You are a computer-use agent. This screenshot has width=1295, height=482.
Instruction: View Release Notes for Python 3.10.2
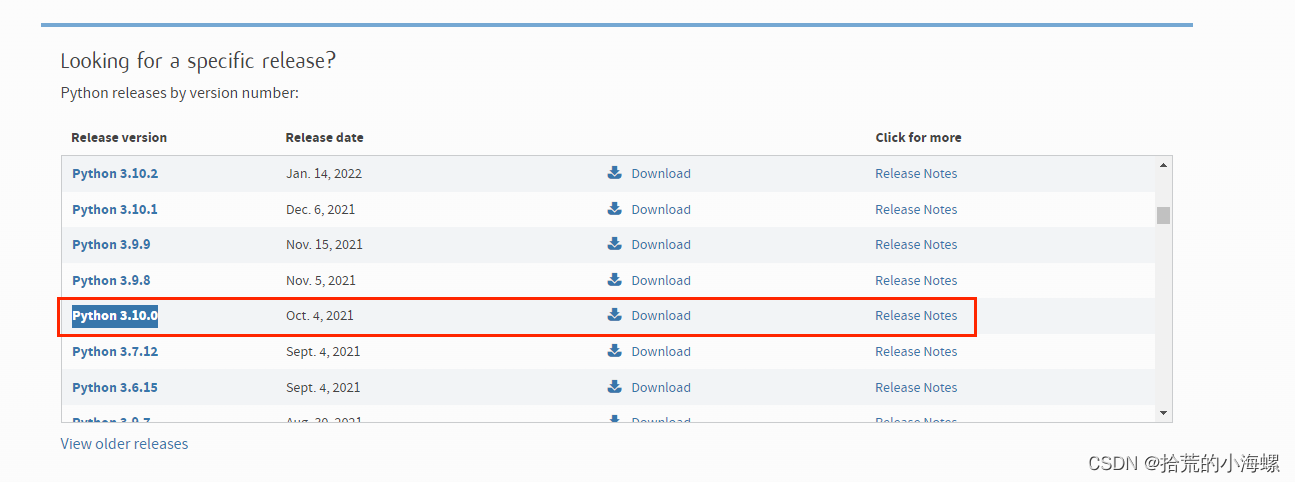click(916, 173)
